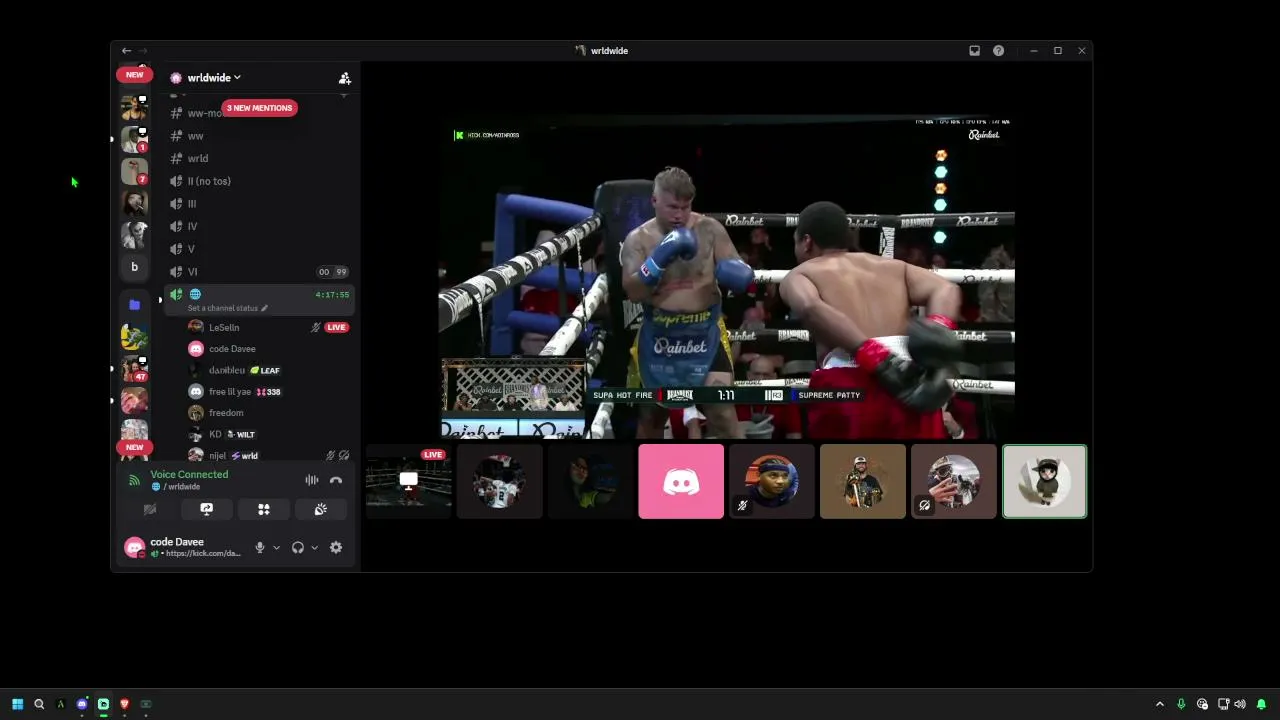Click the volume icon in system tray
This screenshot has width=1280, height=720.
pyautogui.click(x=1240, y=704)
